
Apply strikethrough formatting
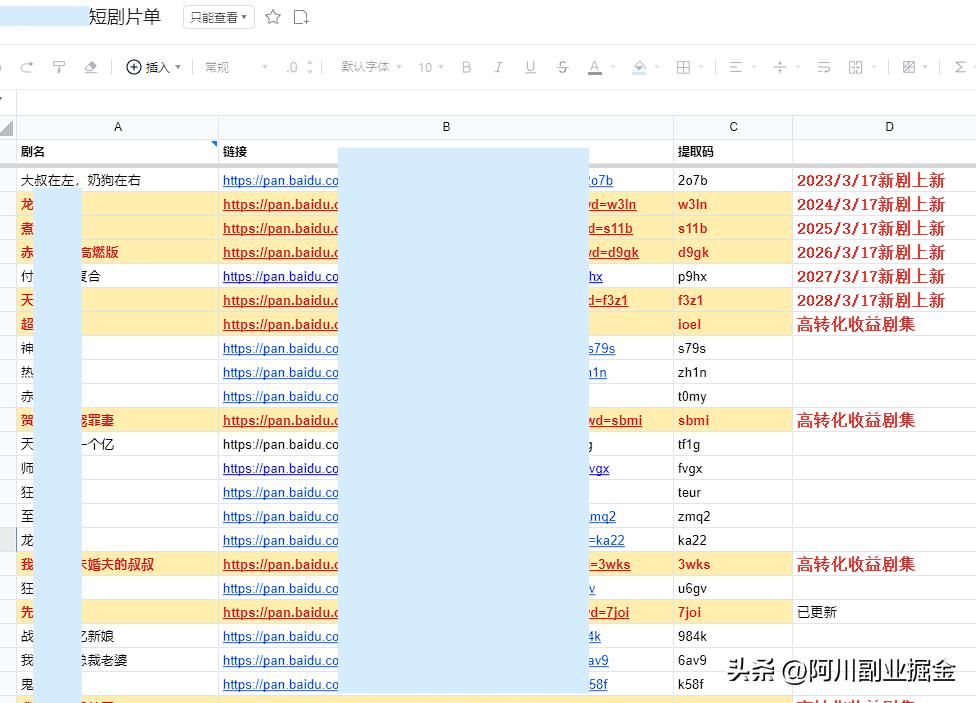(562, 67)
